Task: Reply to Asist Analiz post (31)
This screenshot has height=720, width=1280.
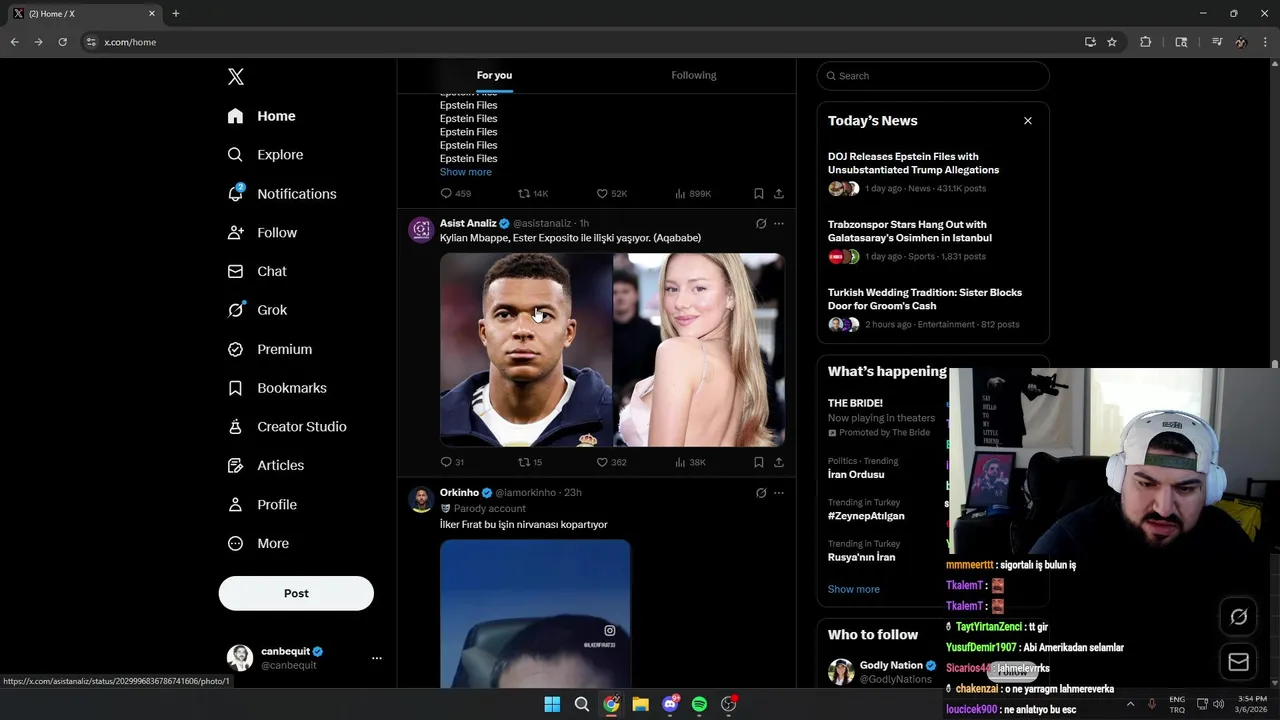Action: [x=452, y=462]
